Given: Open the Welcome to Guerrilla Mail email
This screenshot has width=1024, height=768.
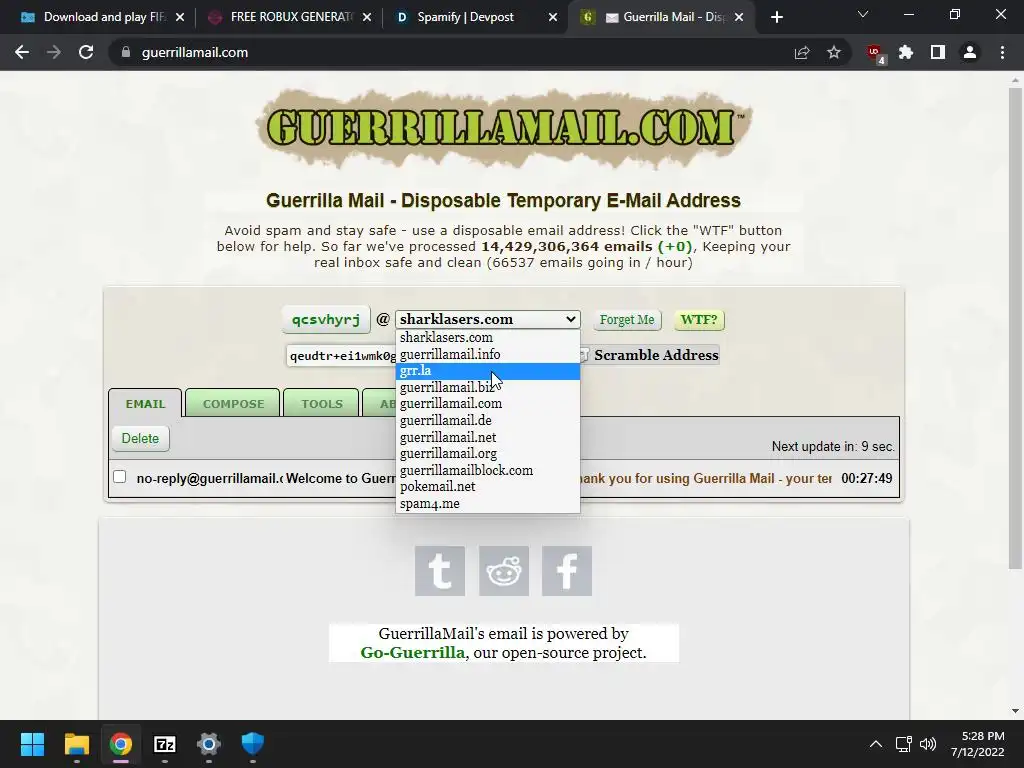Looking at the screenshot, I should [504, 478].
